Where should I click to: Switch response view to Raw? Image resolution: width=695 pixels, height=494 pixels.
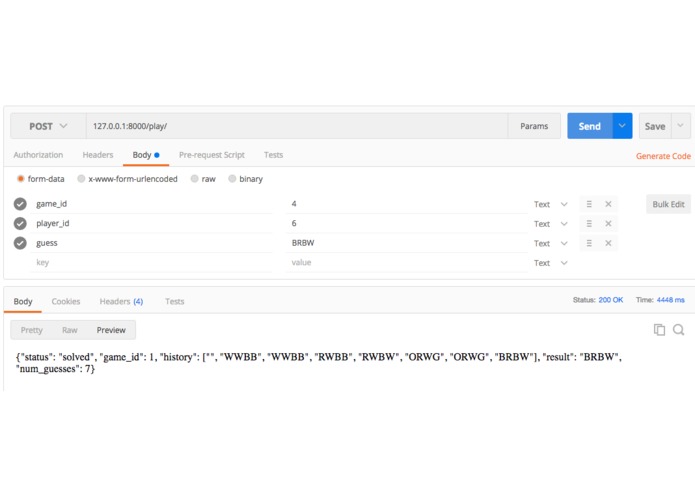pyautogui.click(x=70, y=330)
